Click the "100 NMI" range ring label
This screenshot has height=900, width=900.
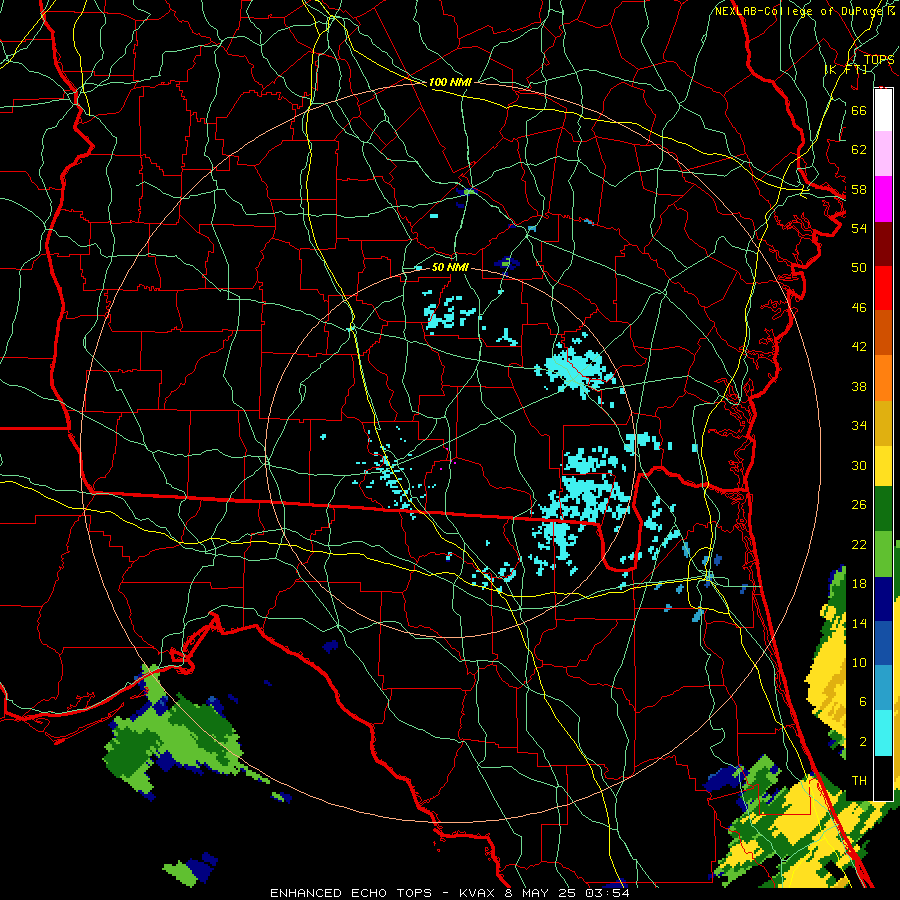tap(450, 82)
